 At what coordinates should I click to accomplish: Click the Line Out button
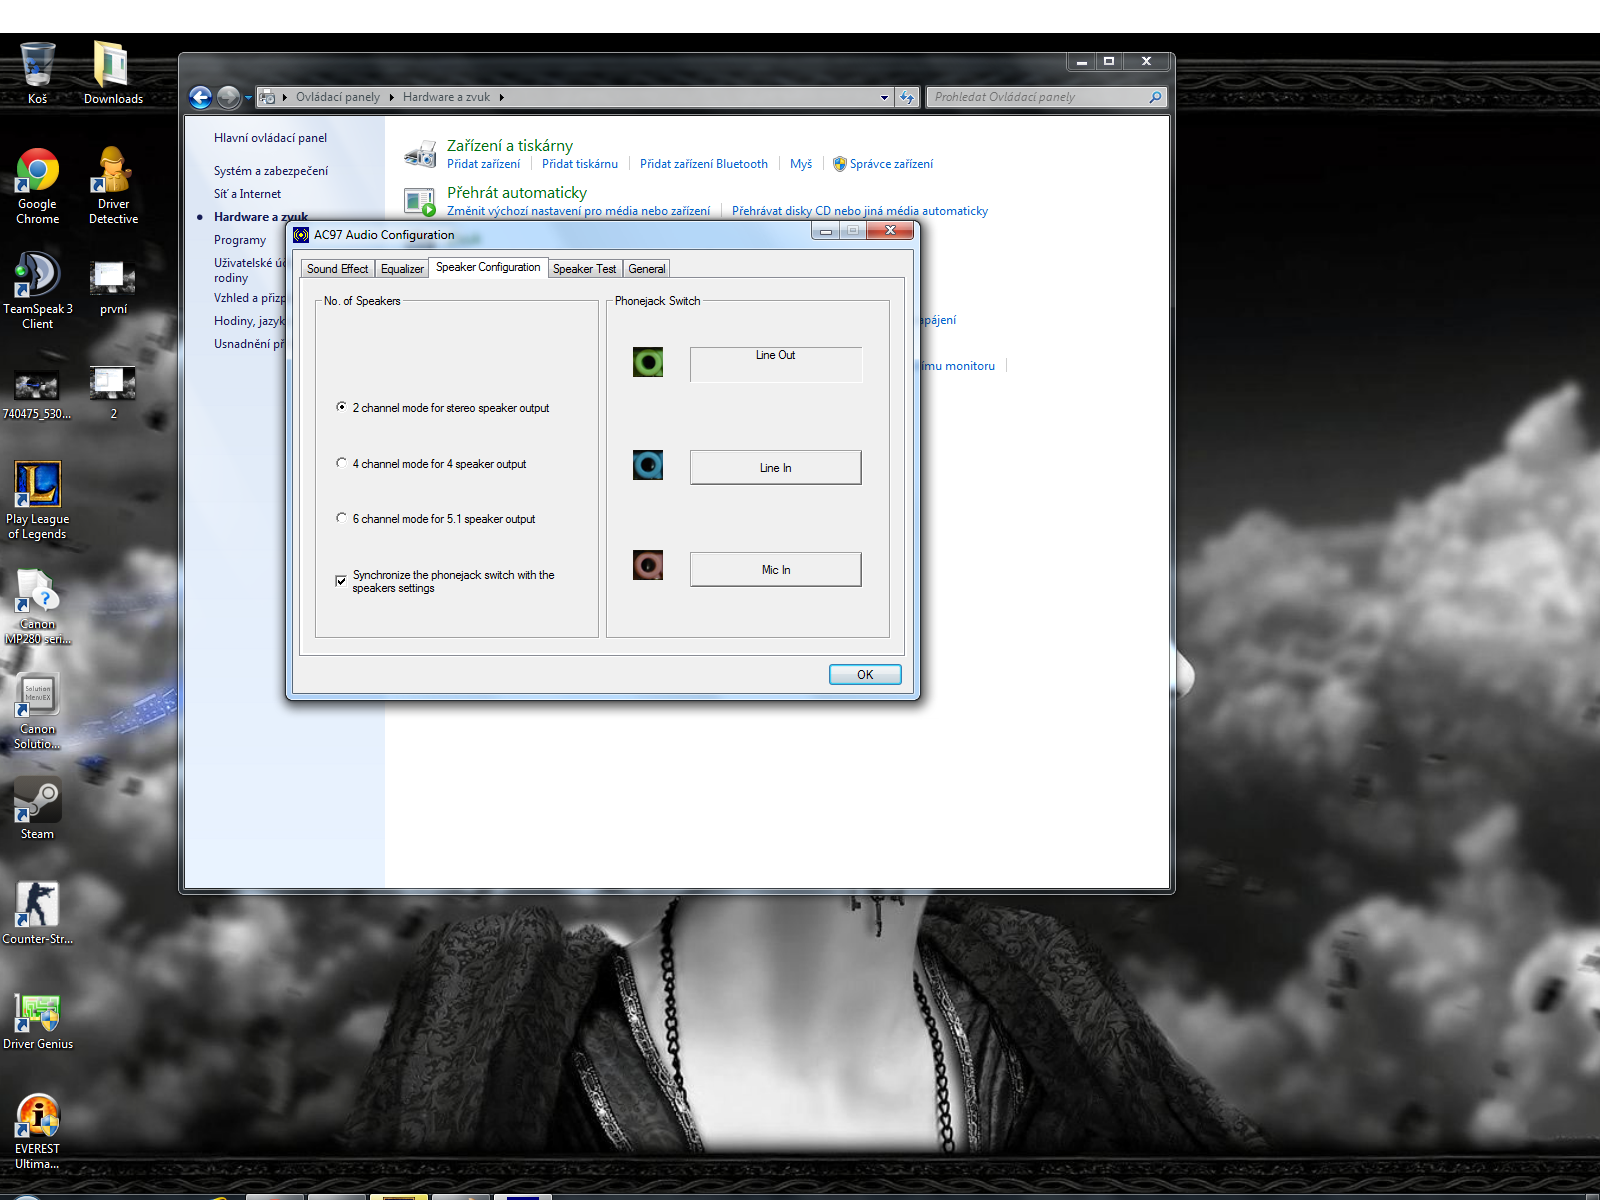776,365
